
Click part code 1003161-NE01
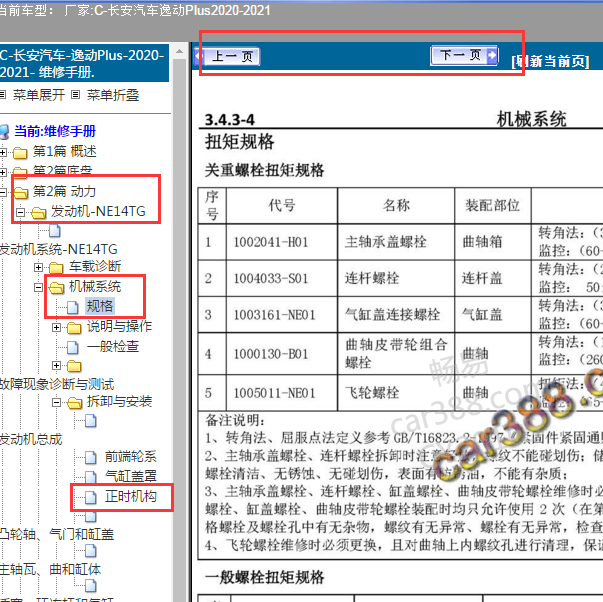click(275, 315)
